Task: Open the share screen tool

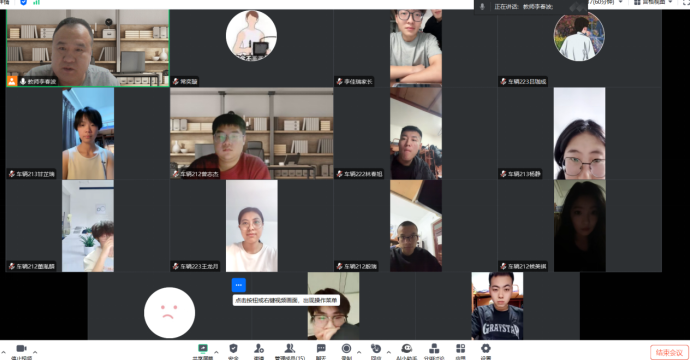Action: pos(203,349)
